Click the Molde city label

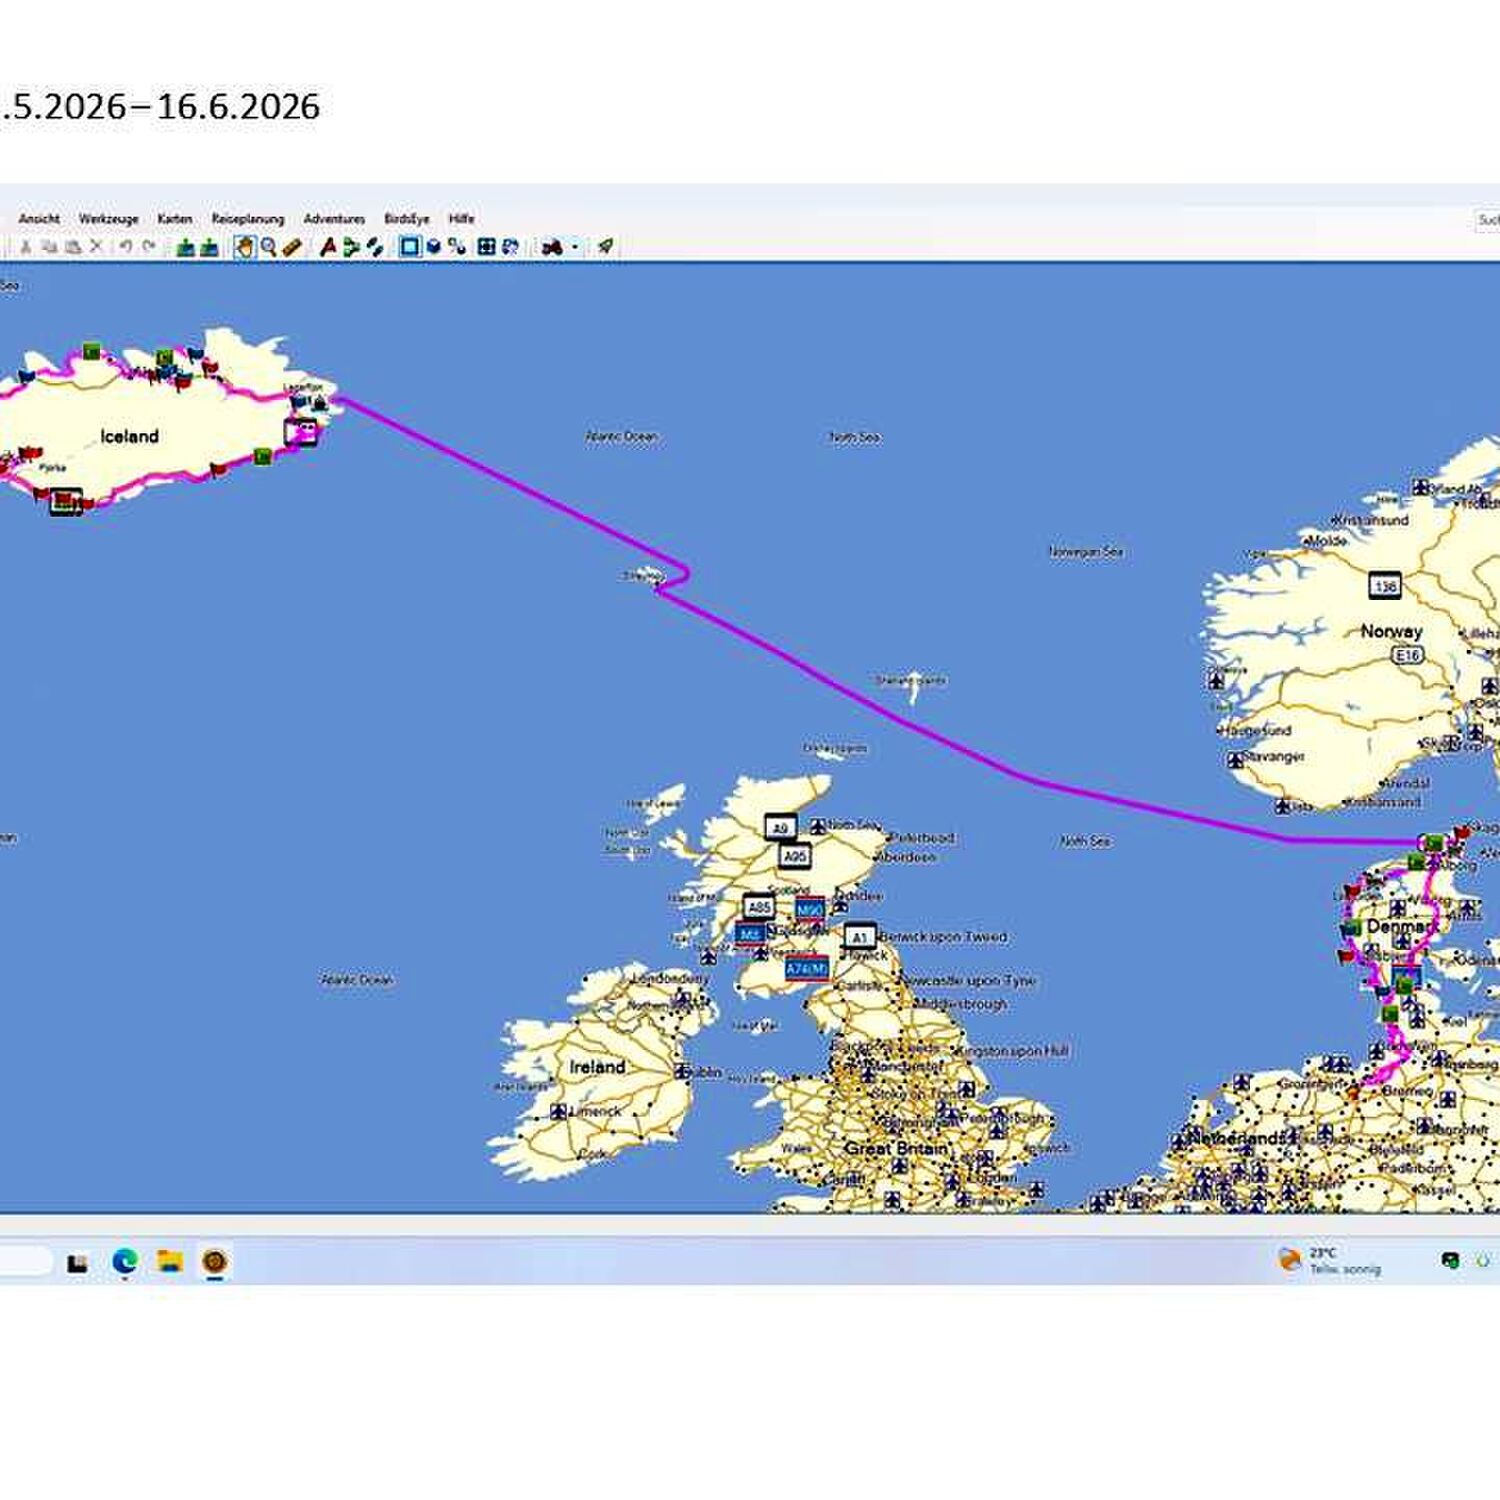(x=1327, y=540)
